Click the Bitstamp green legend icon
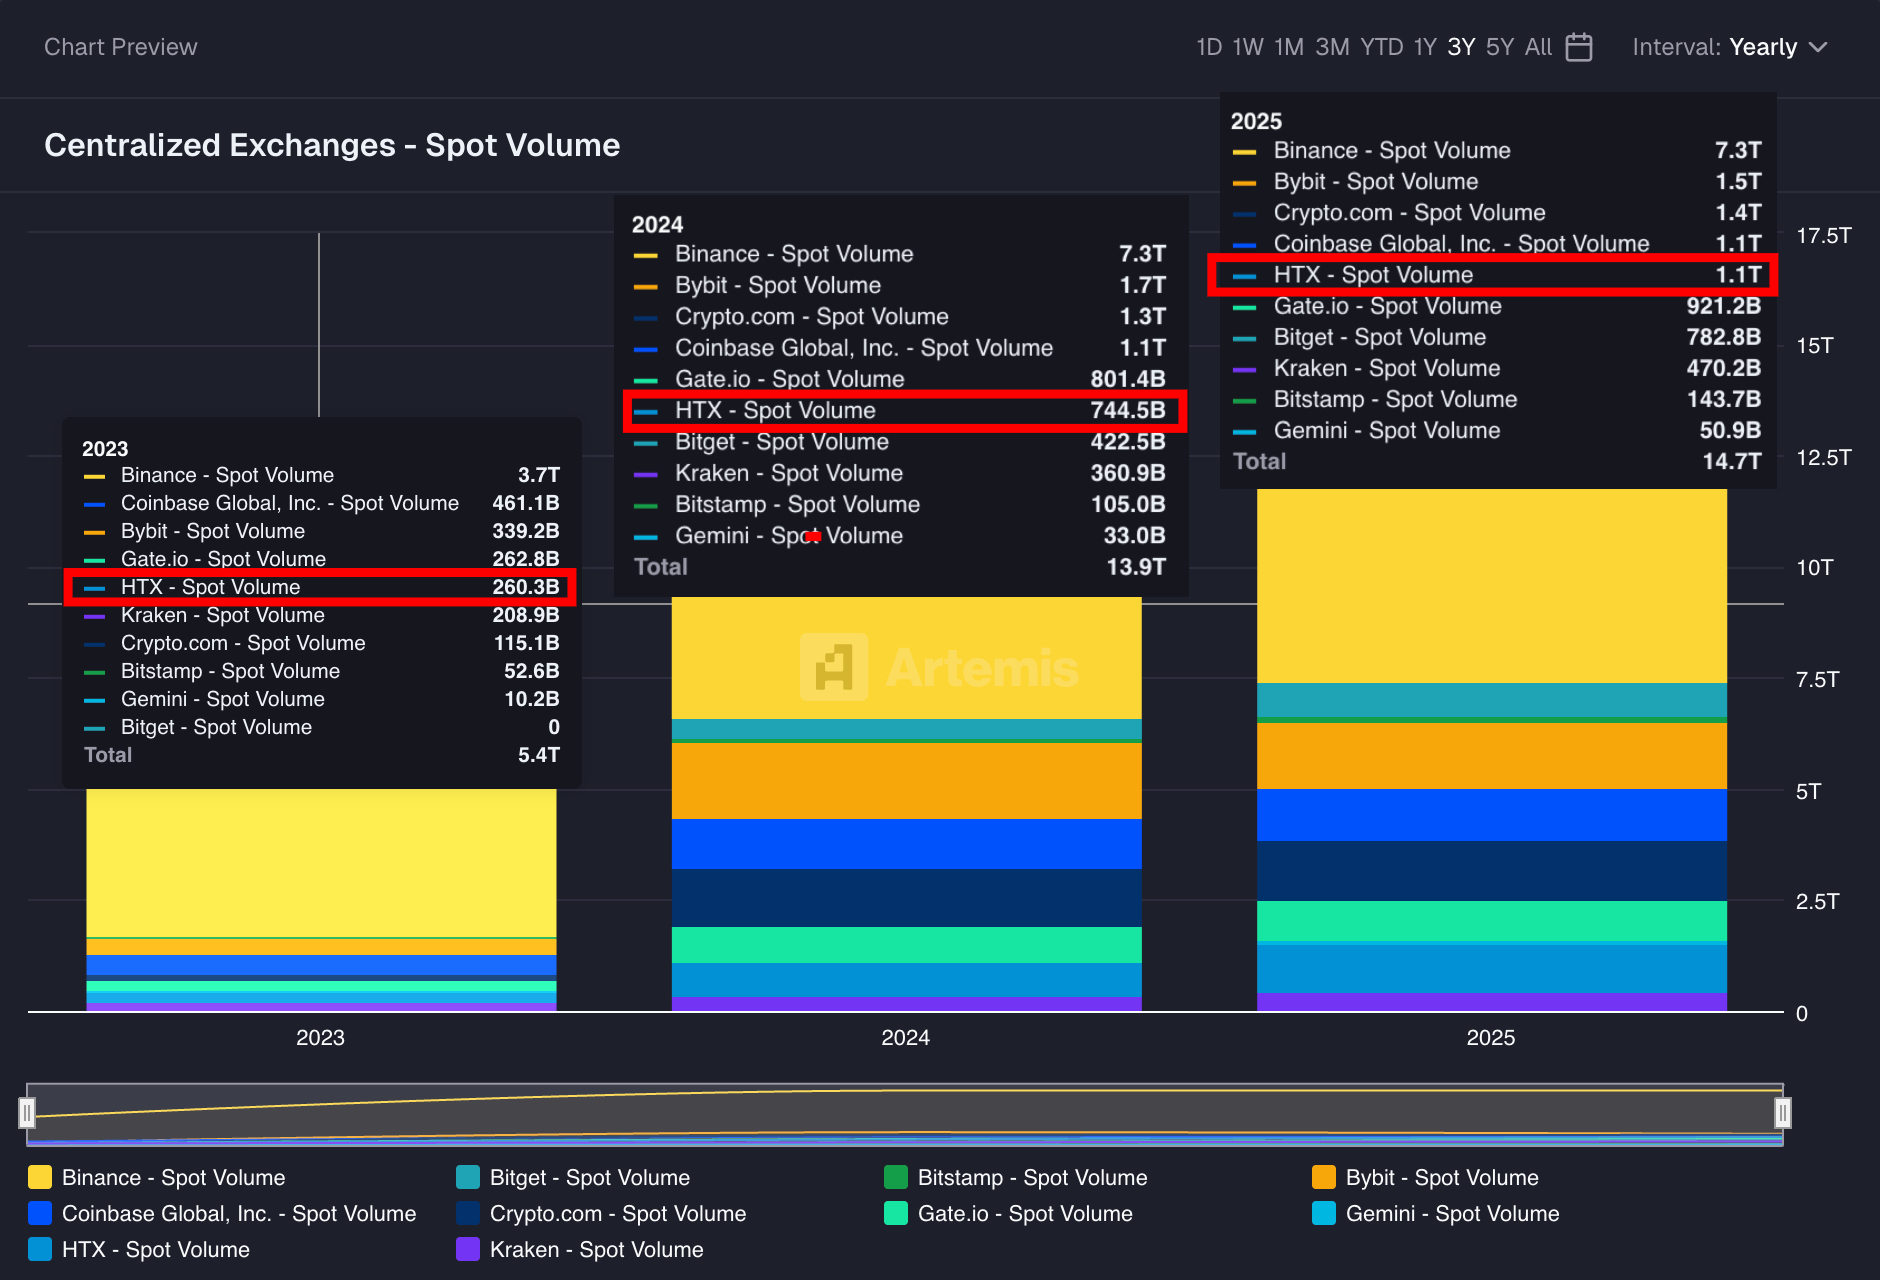Viewport: 1880px width, 1280px height. 896,1177
